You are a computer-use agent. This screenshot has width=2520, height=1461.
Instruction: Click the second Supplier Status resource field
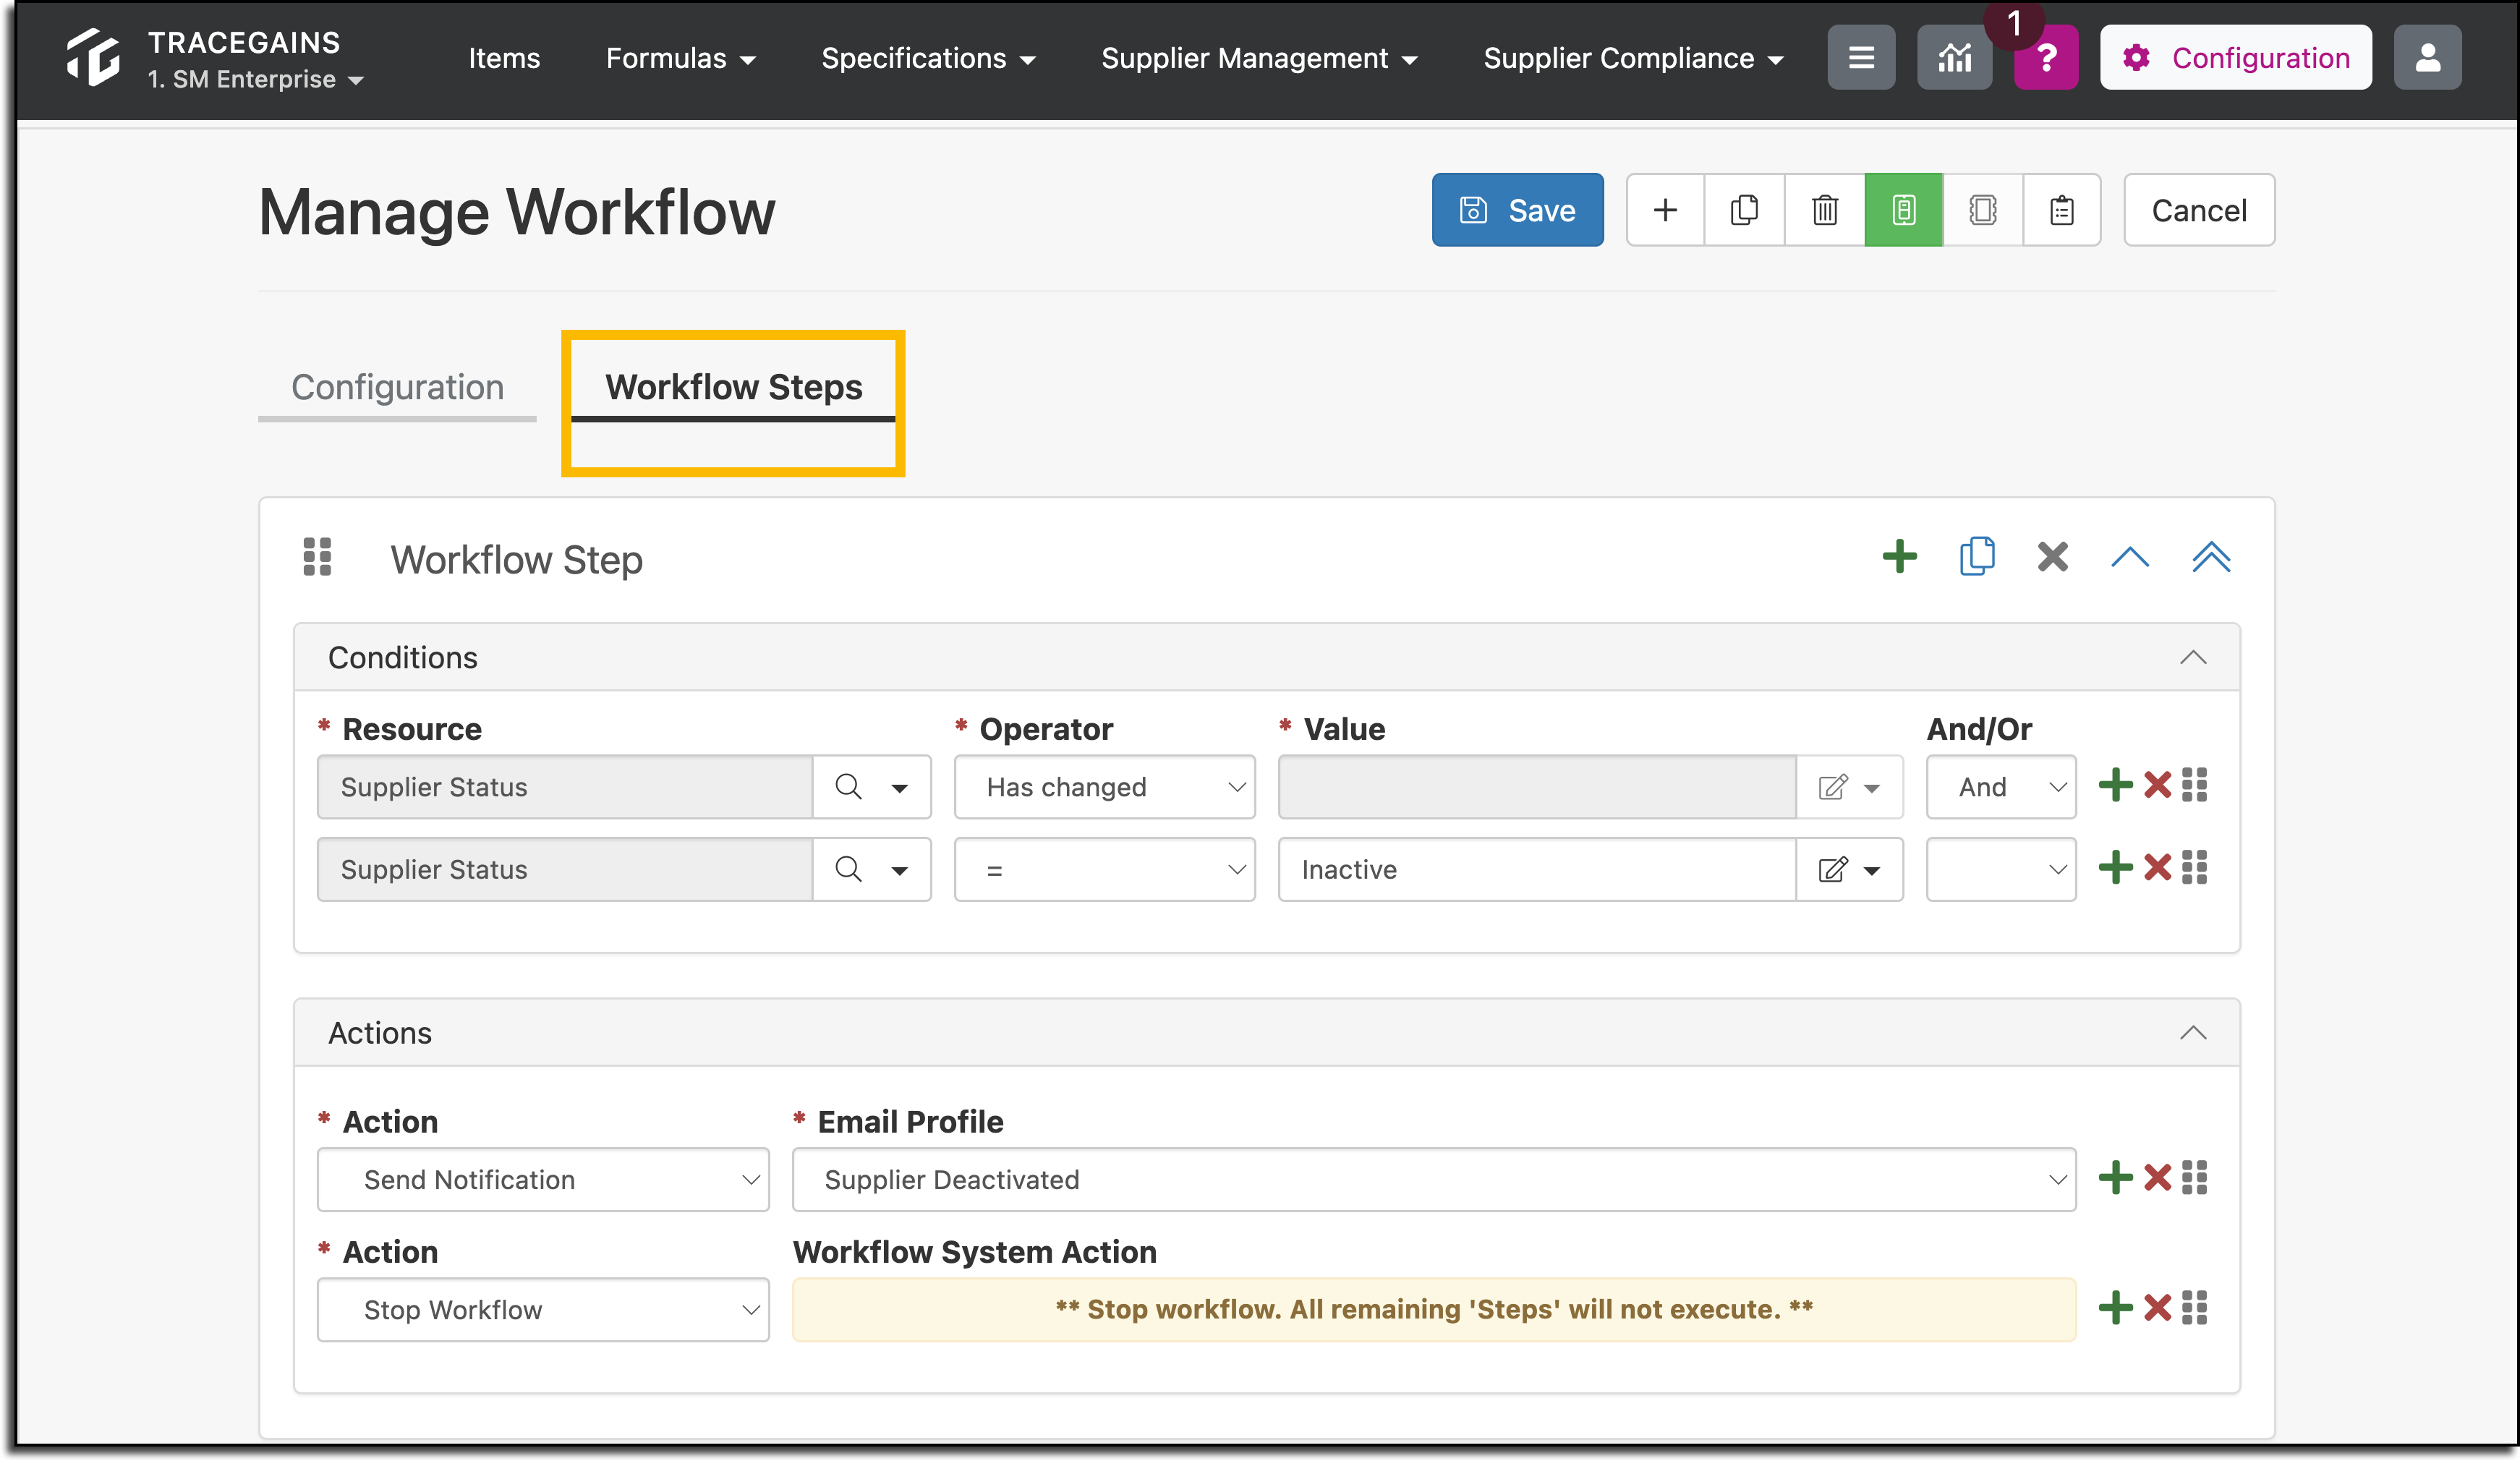tap(565, 869)
